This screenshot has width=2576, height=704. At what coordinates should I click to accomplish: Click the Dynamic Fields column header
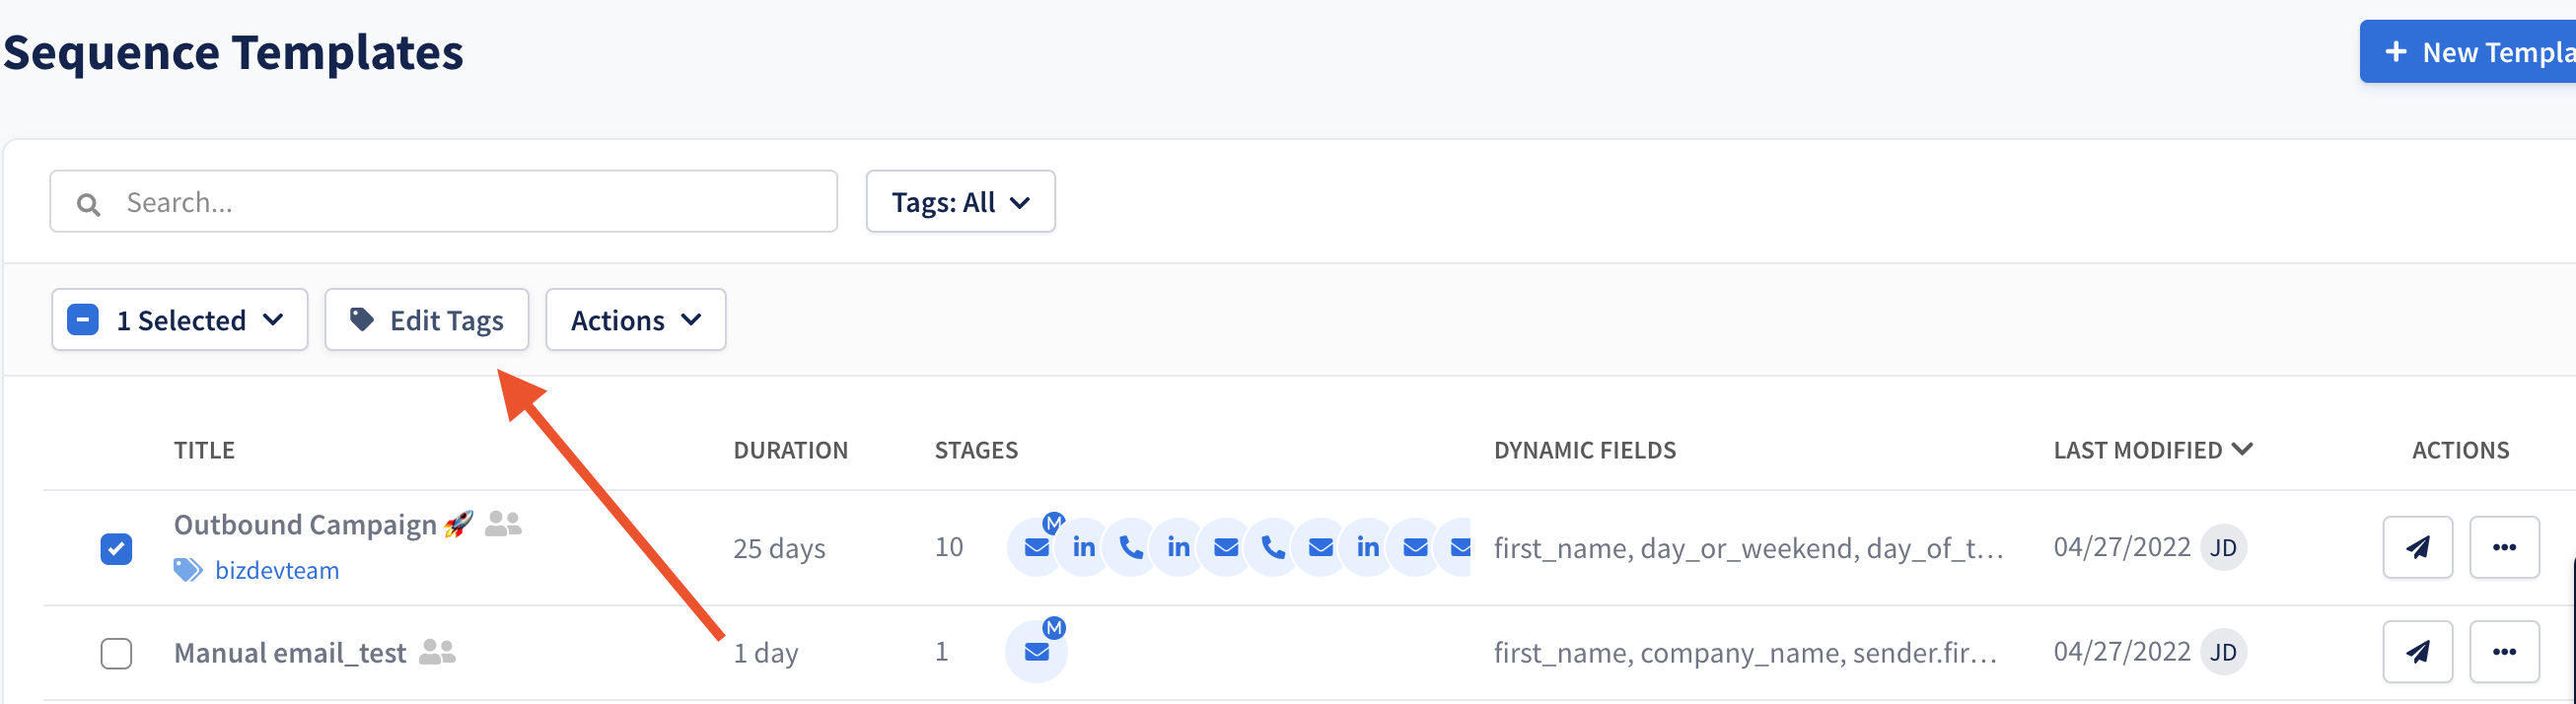click(x=1584, y=450)
